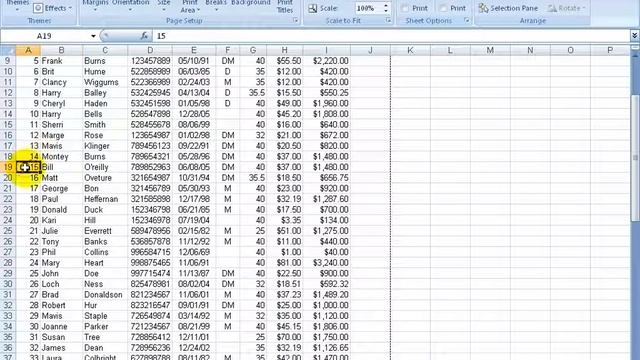Open the Rotate options in Arrange
The image size is (640, 360).
click(567, 8)
